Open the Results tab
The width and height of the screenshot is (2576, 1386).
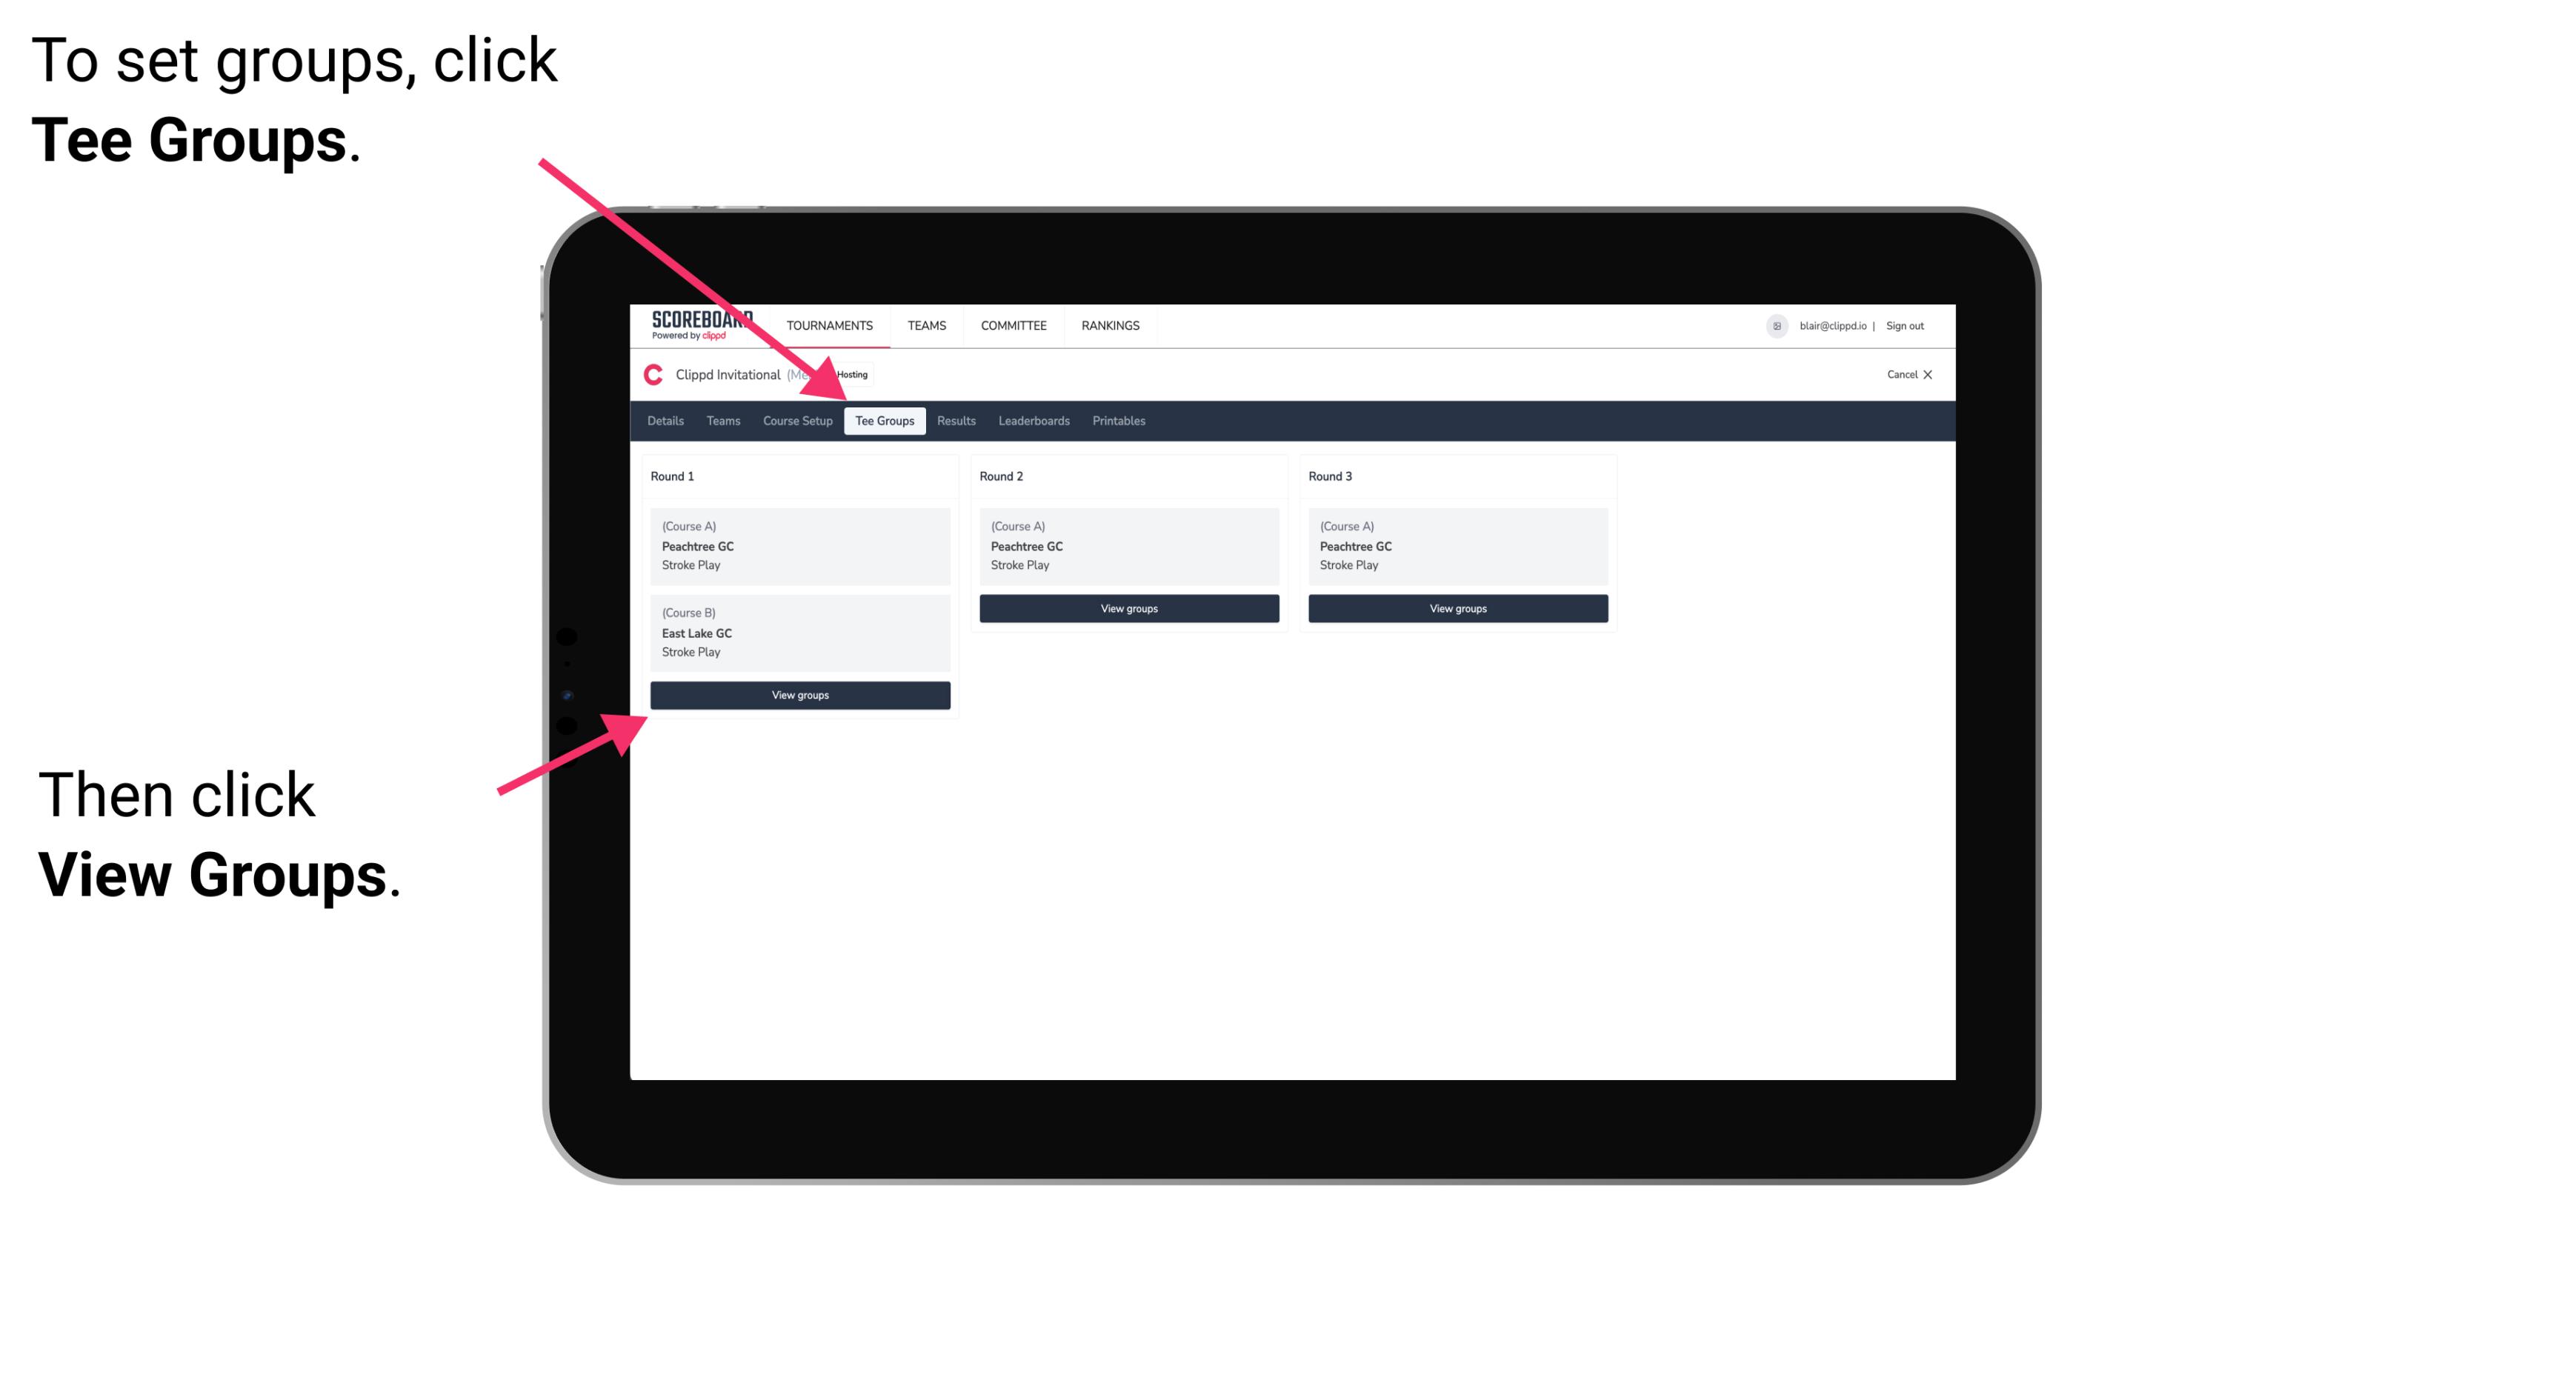tap(953, 422)
